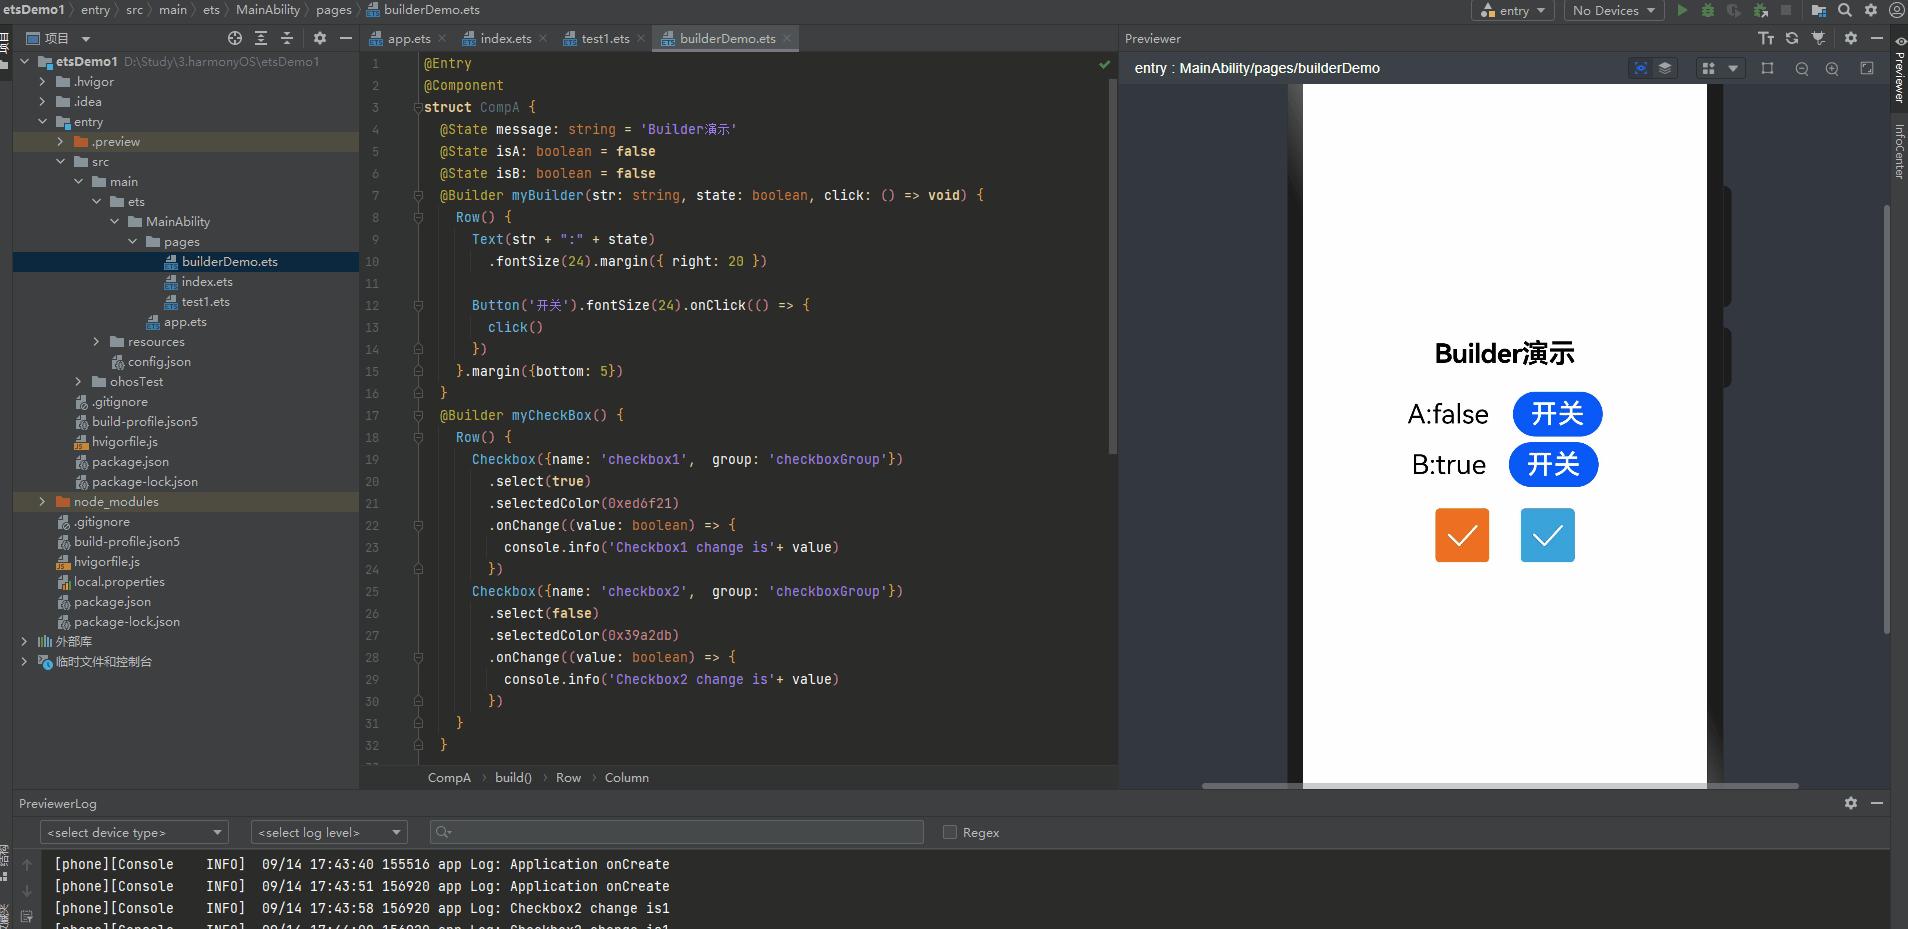Refresh the Previewer panel
The height and width of the screenshot is (929, 1908).
click(x=1792, y=38)
